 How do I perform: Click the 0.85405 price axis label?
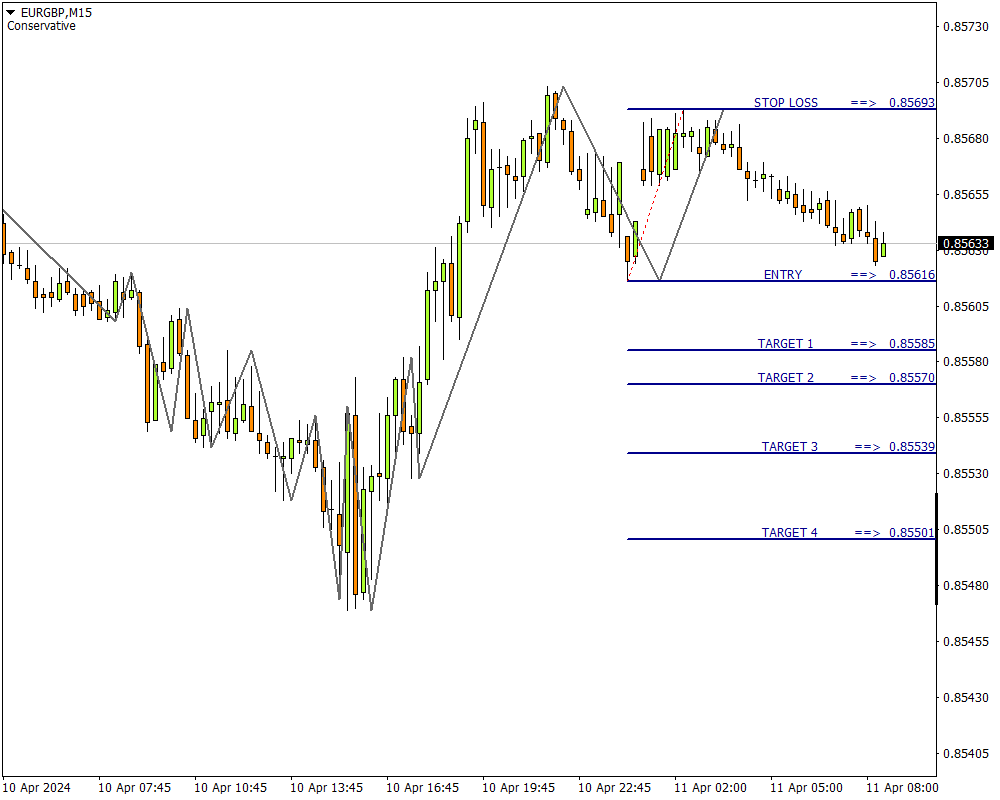click(966, 753)
